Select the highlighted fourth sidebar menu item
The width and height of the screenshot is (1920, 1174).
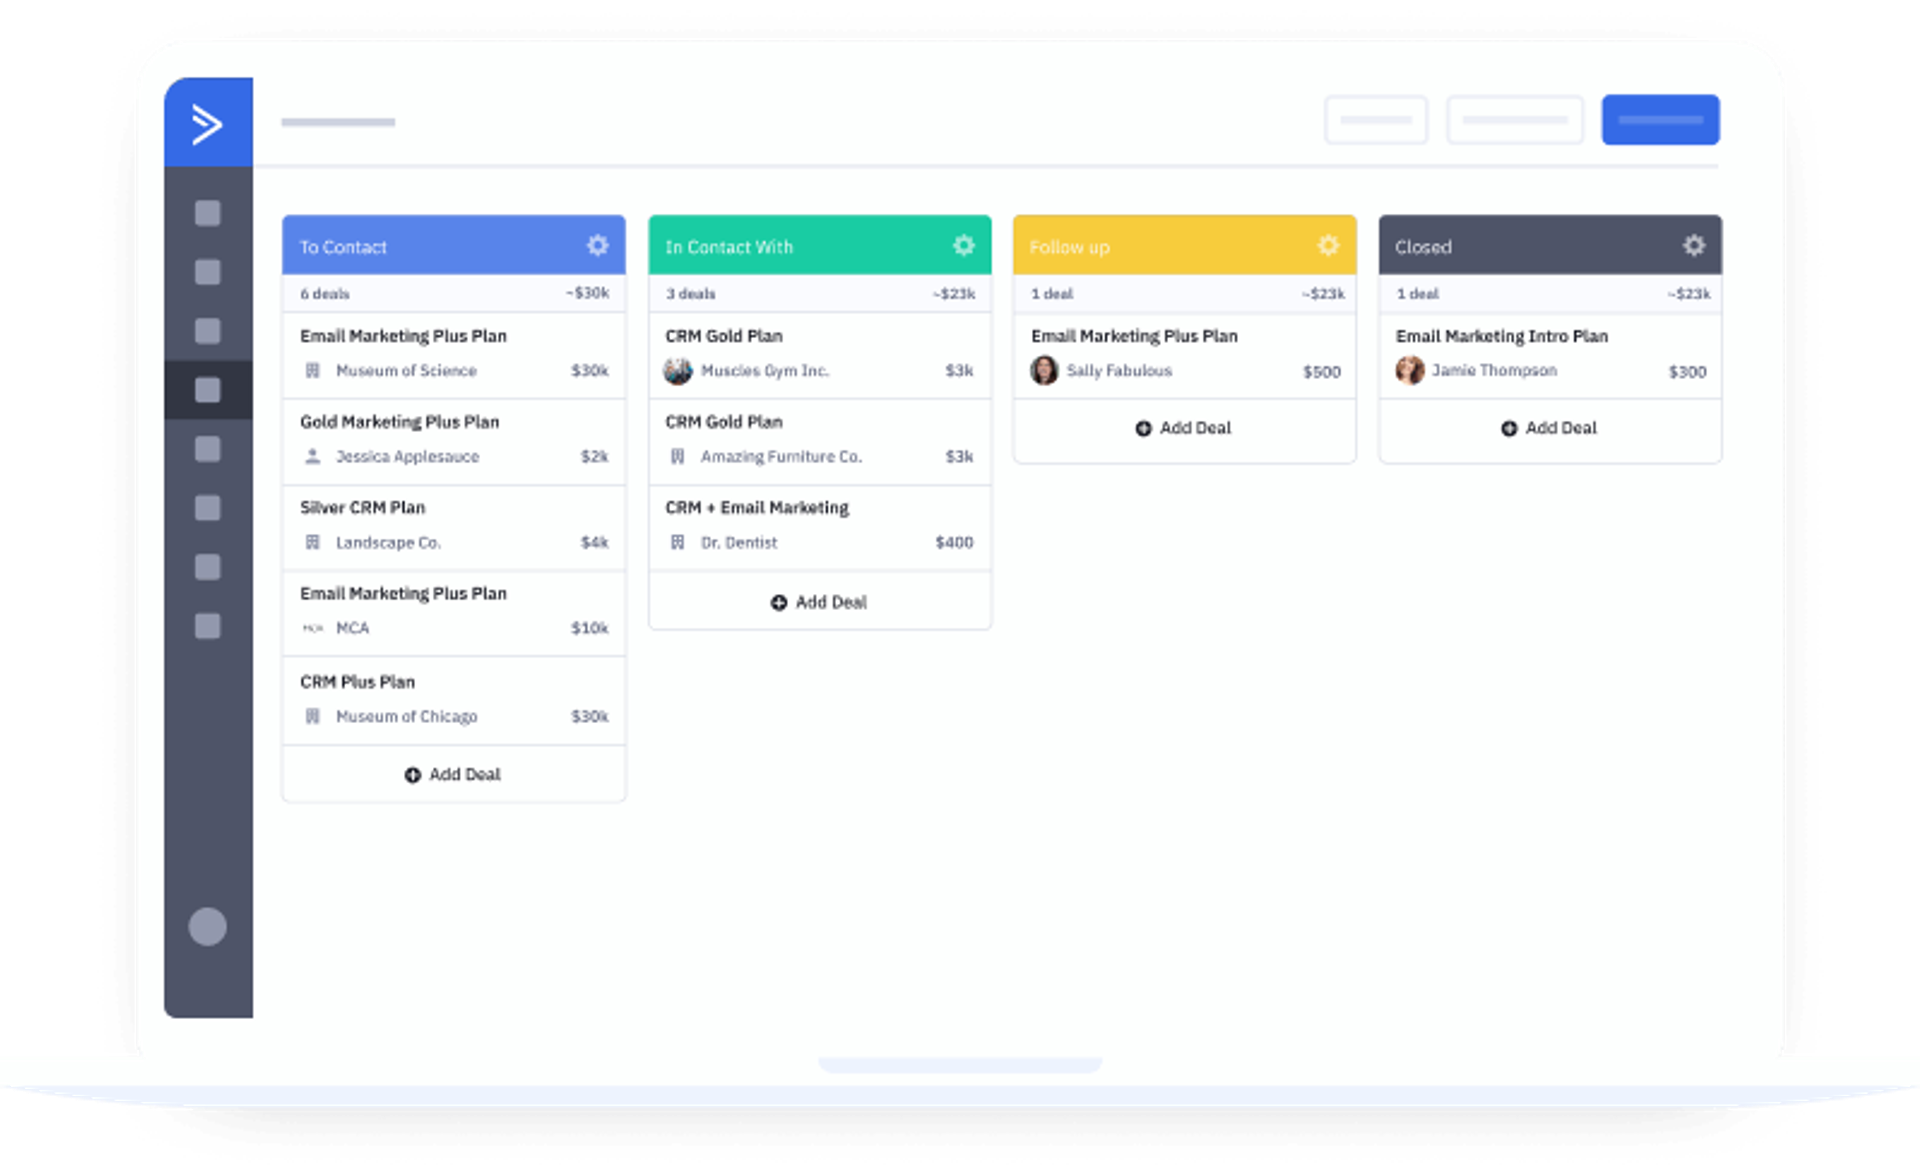pyautogui.click(x=207, y=390)
